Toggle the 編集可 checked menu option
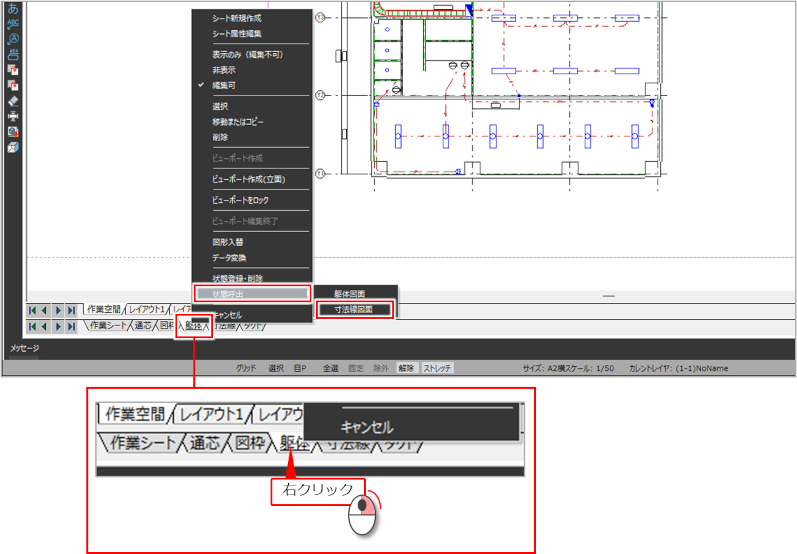 (225, 86)
